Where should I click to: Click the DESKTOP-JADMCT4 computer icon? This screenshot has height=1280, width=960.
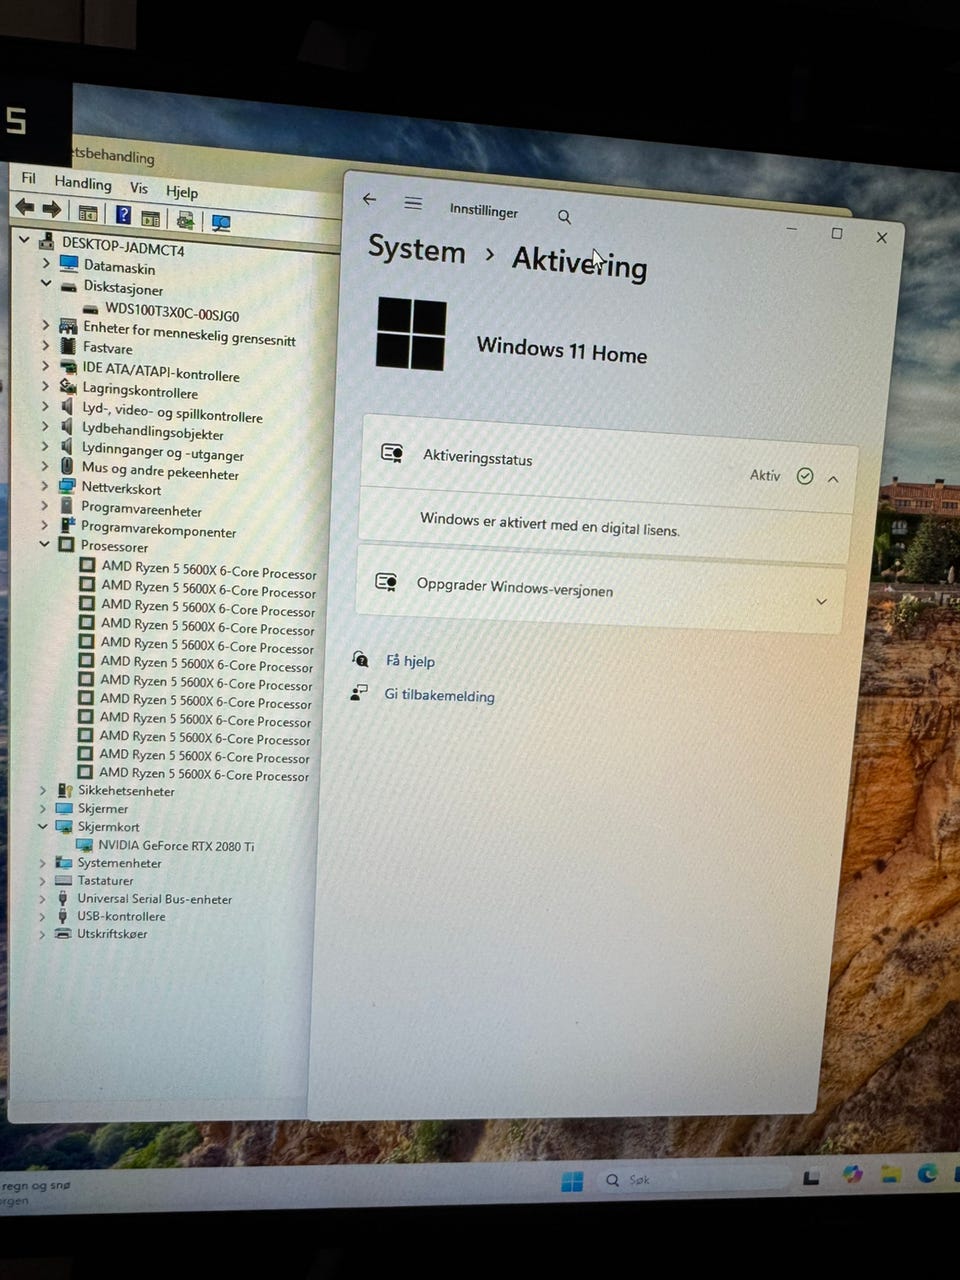(x=46, y=241)
